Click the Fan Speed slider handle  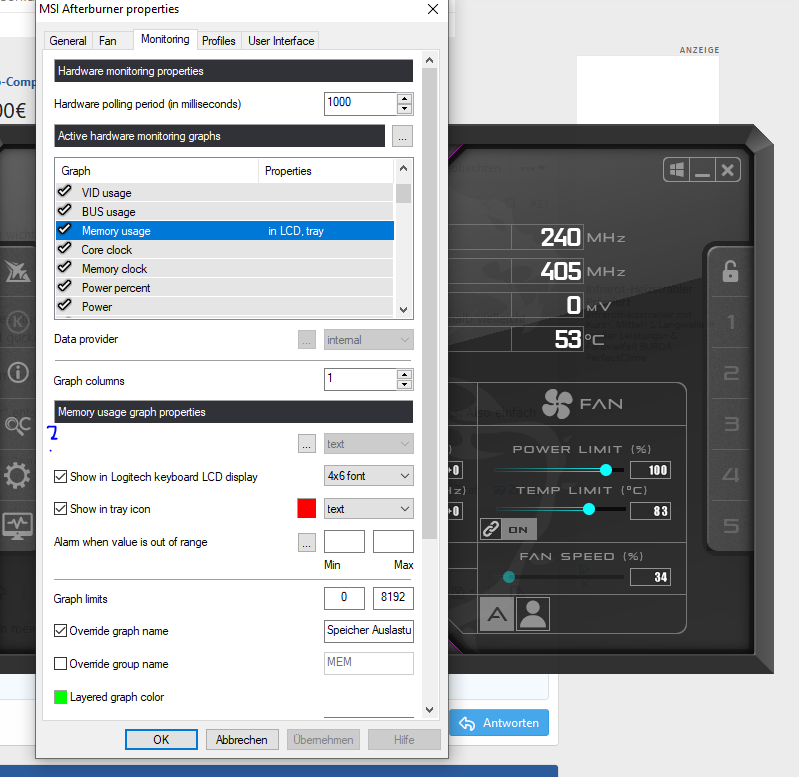[509, 577]
